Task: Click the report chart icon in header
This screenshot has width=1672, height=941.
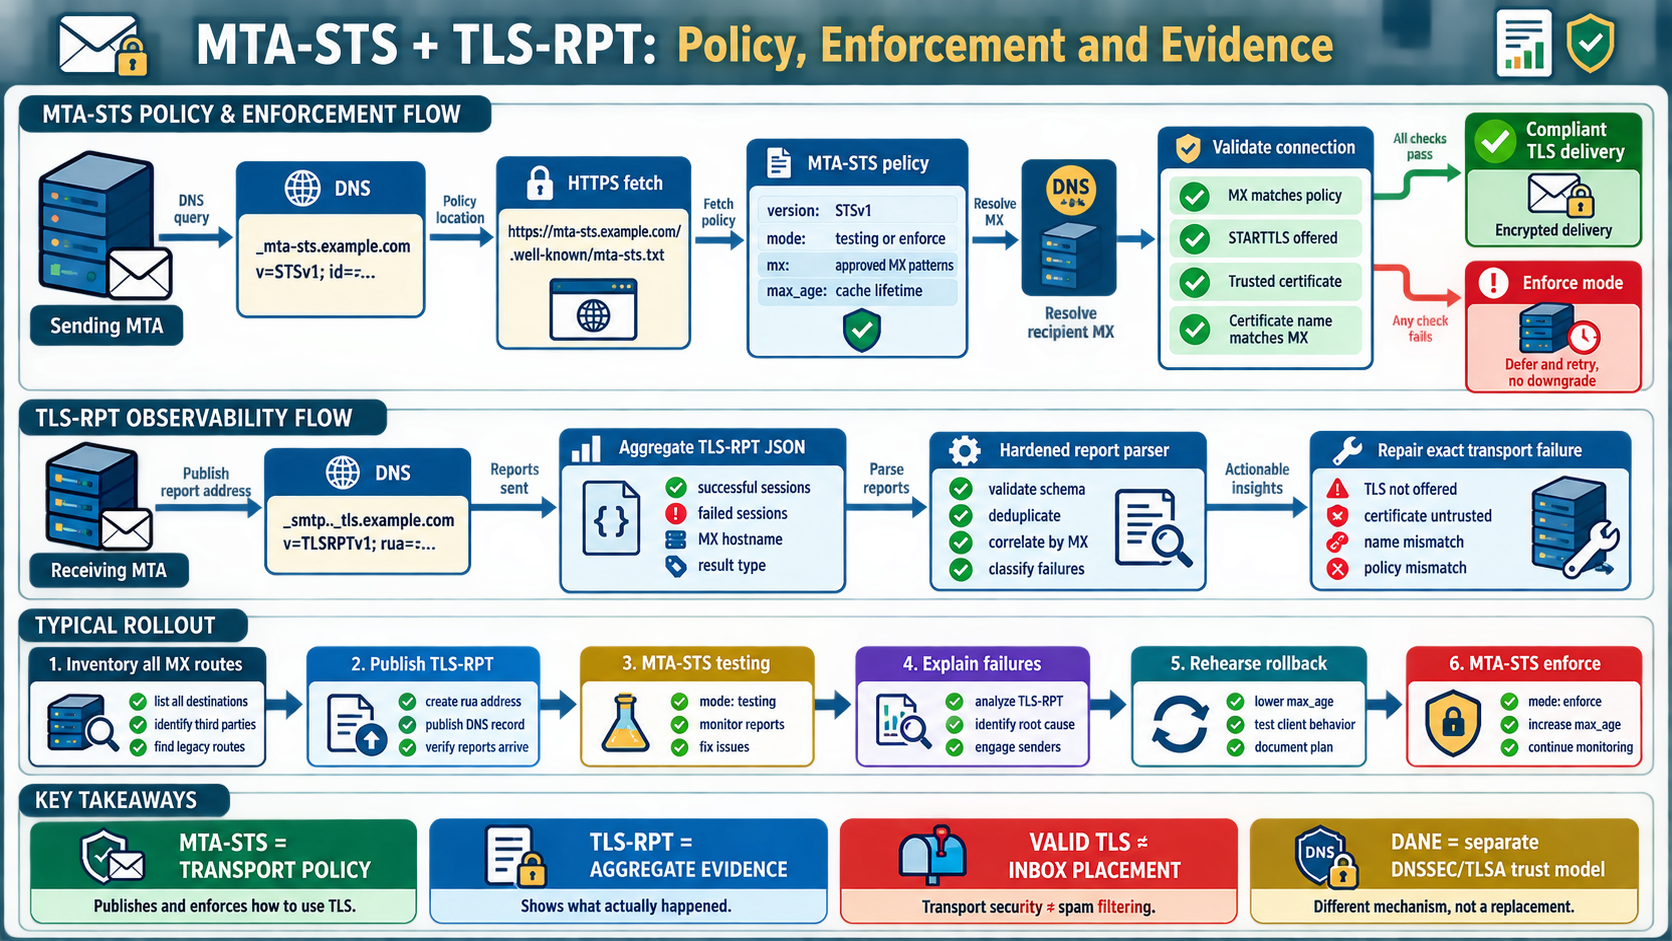Action: (x=1524, y=43)
